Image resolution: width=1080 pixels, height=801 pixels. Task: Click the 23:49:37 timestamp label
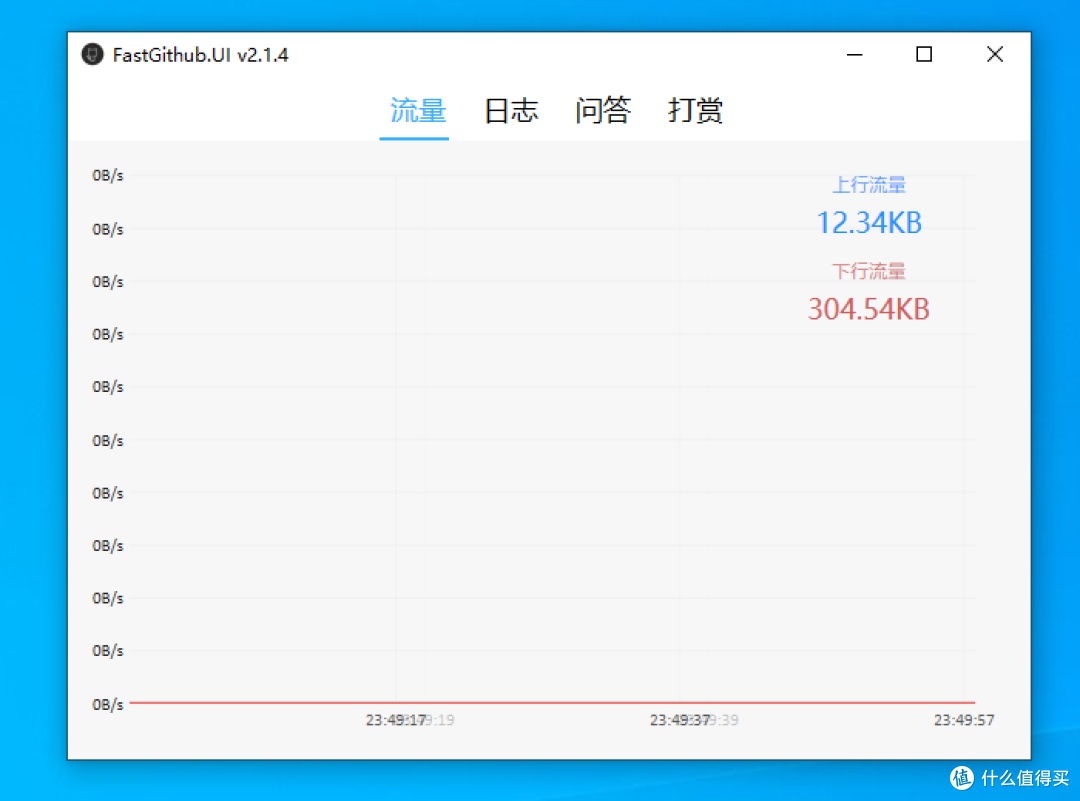(x=678, y=717)
